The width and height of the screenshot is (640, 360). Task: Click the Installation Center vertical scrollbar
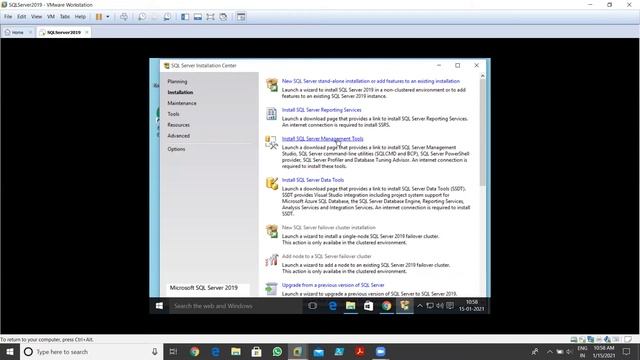[482, 133]
